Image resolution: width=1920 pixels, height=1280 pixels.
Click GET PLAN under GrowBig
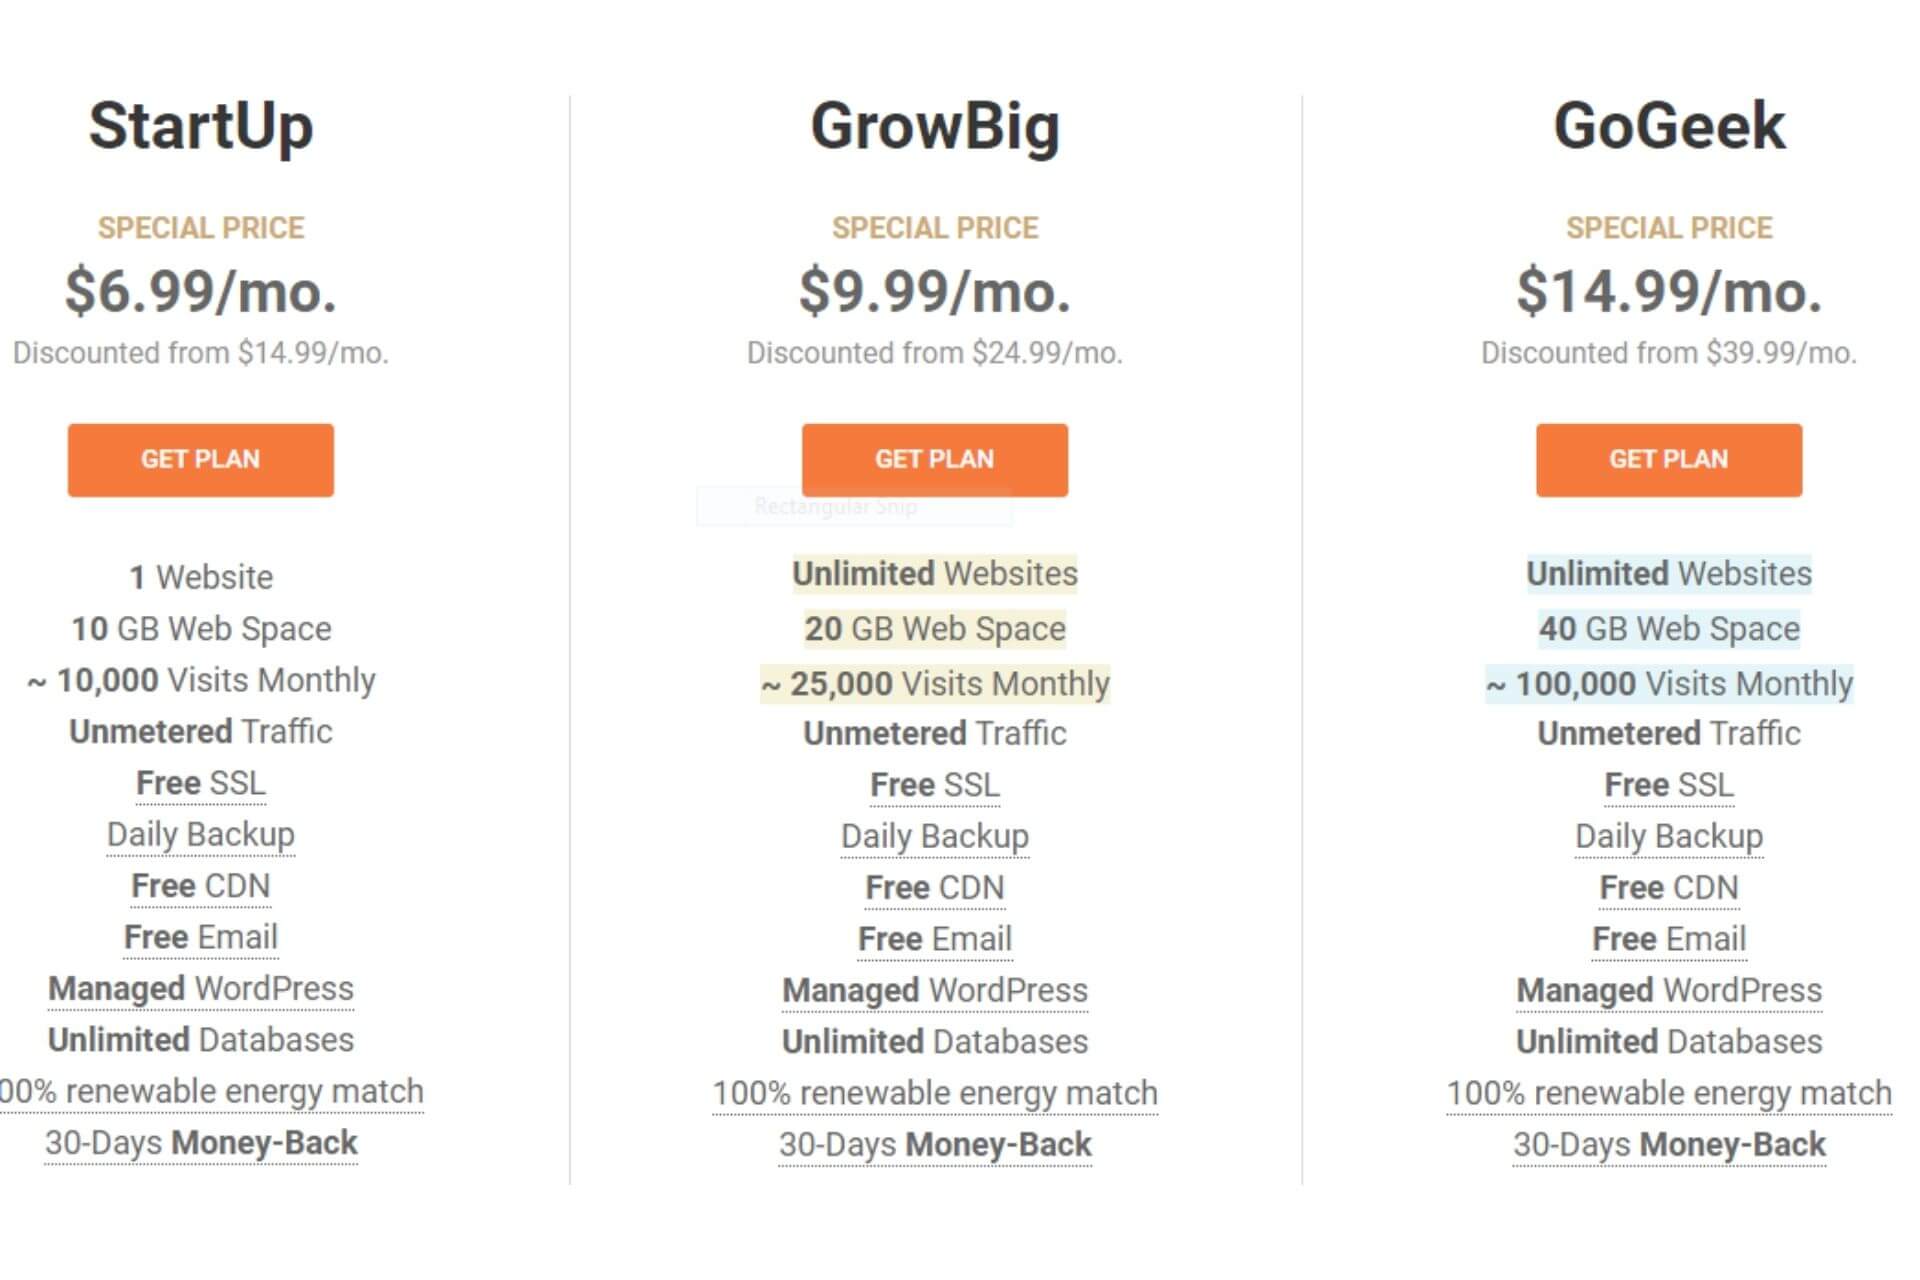coord(934,459)
